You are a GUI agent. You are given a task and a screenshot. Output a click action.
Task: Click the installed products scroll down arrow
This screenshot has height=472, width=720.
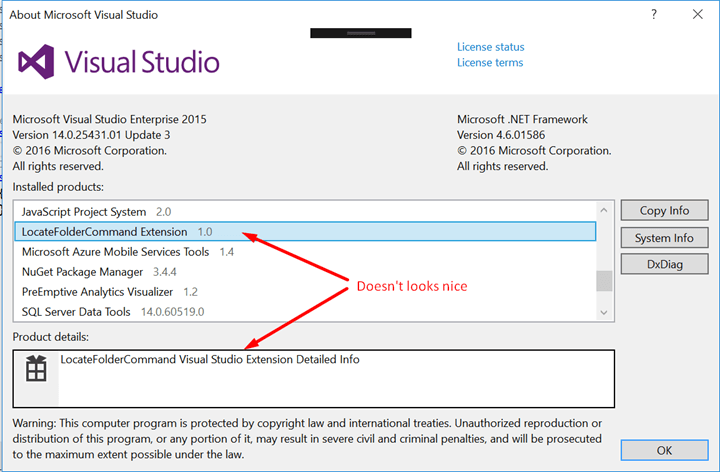click(x=604, y=312)
